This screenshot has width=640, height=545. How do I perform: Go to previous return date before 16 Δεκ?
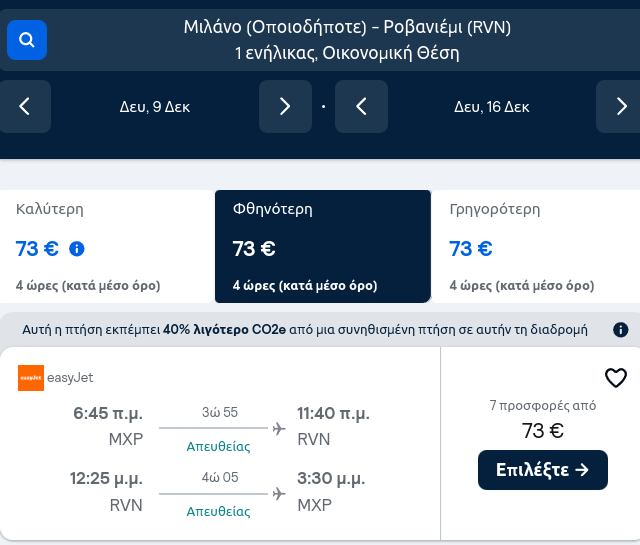point(361,107)
